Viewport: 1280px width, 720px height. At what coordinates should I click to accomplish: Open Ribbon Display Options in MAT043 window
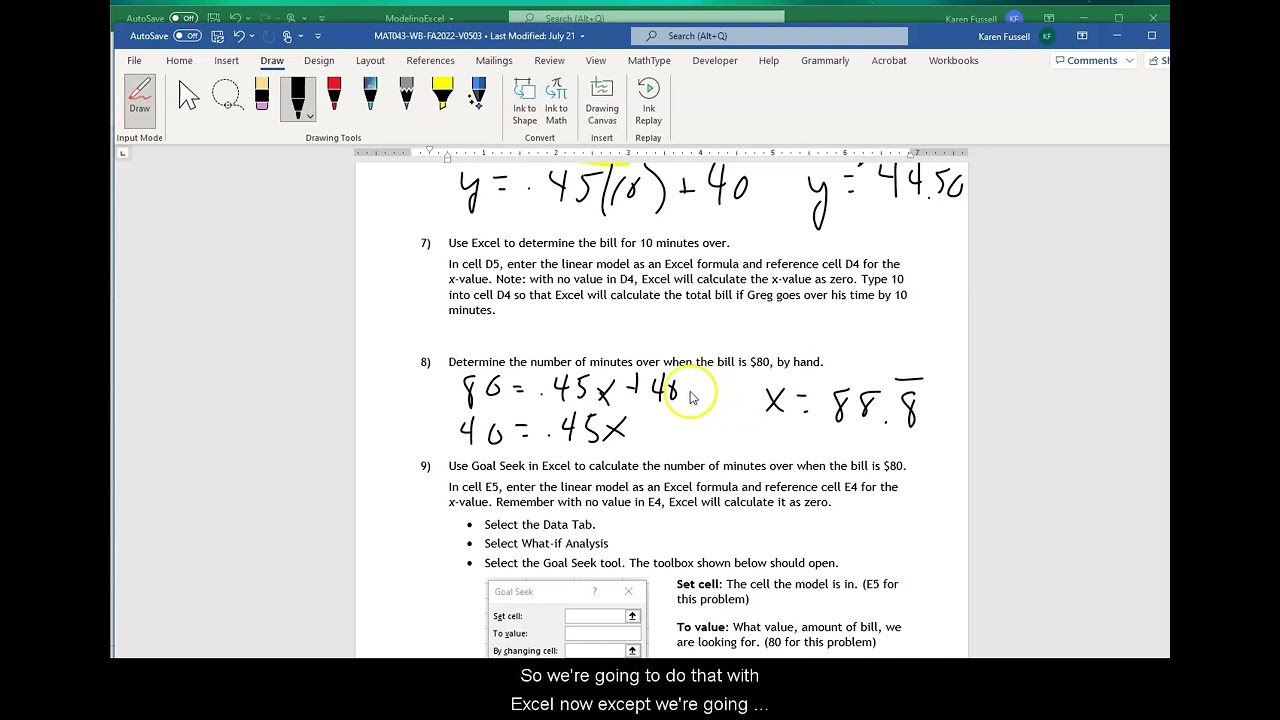[1082, 36]
